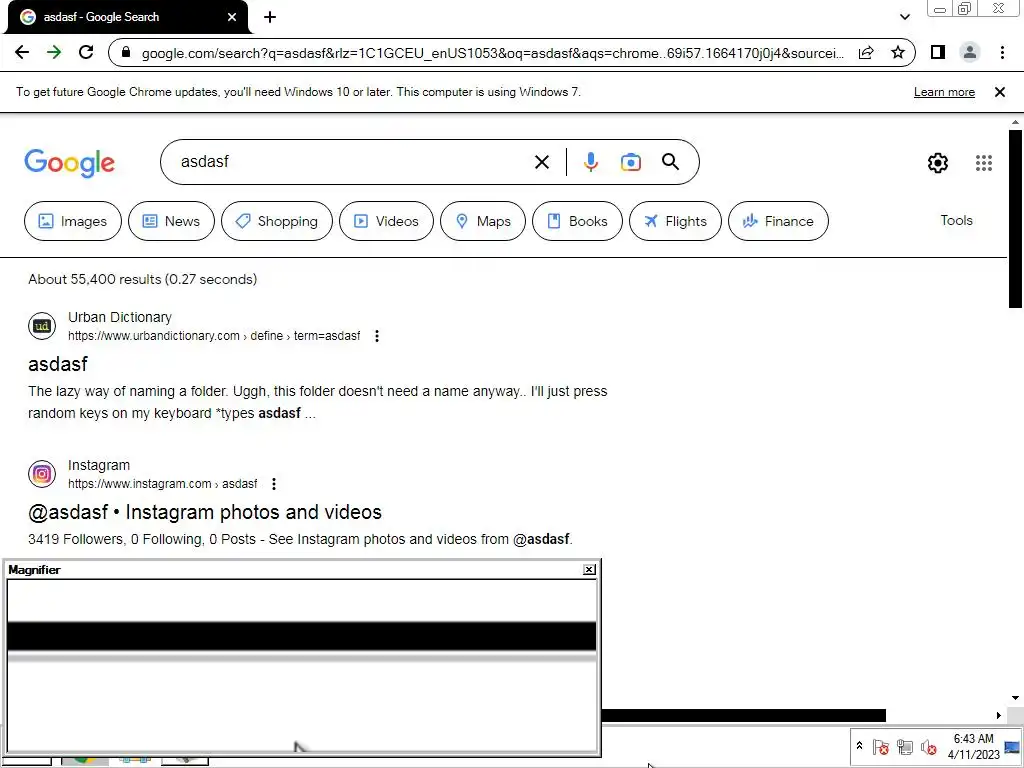This screenshot has height=768, width=1024.
Task: Switch to Flights results
Action: click(x=675, y=221)
